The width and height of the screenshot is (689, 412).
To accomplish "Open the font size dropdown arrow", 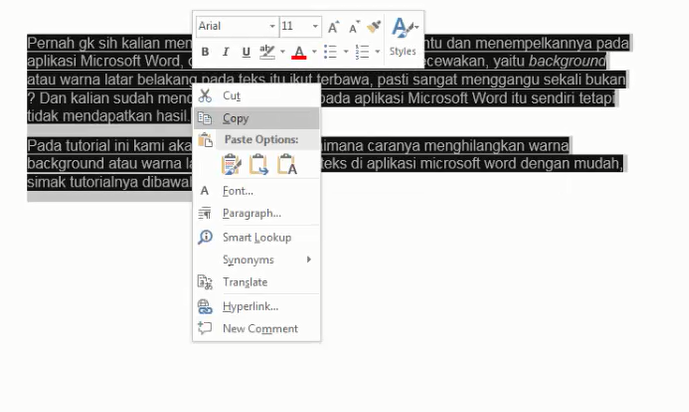I will coord(315,26).
